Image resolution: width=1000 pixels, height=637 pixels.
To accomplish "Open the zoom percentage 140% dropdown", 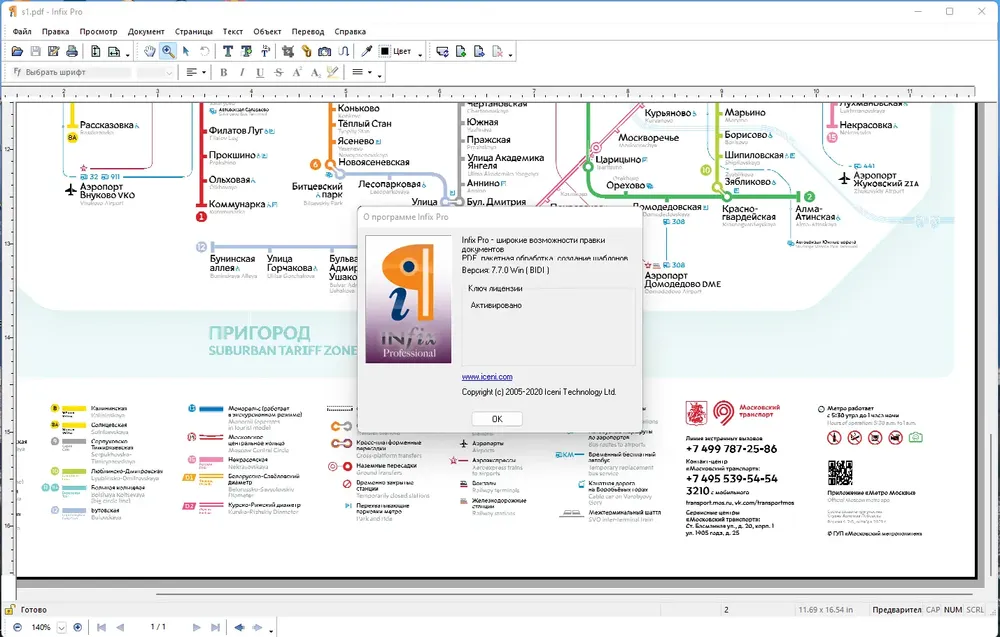I will pyautogui.click(x=61, y=627).
